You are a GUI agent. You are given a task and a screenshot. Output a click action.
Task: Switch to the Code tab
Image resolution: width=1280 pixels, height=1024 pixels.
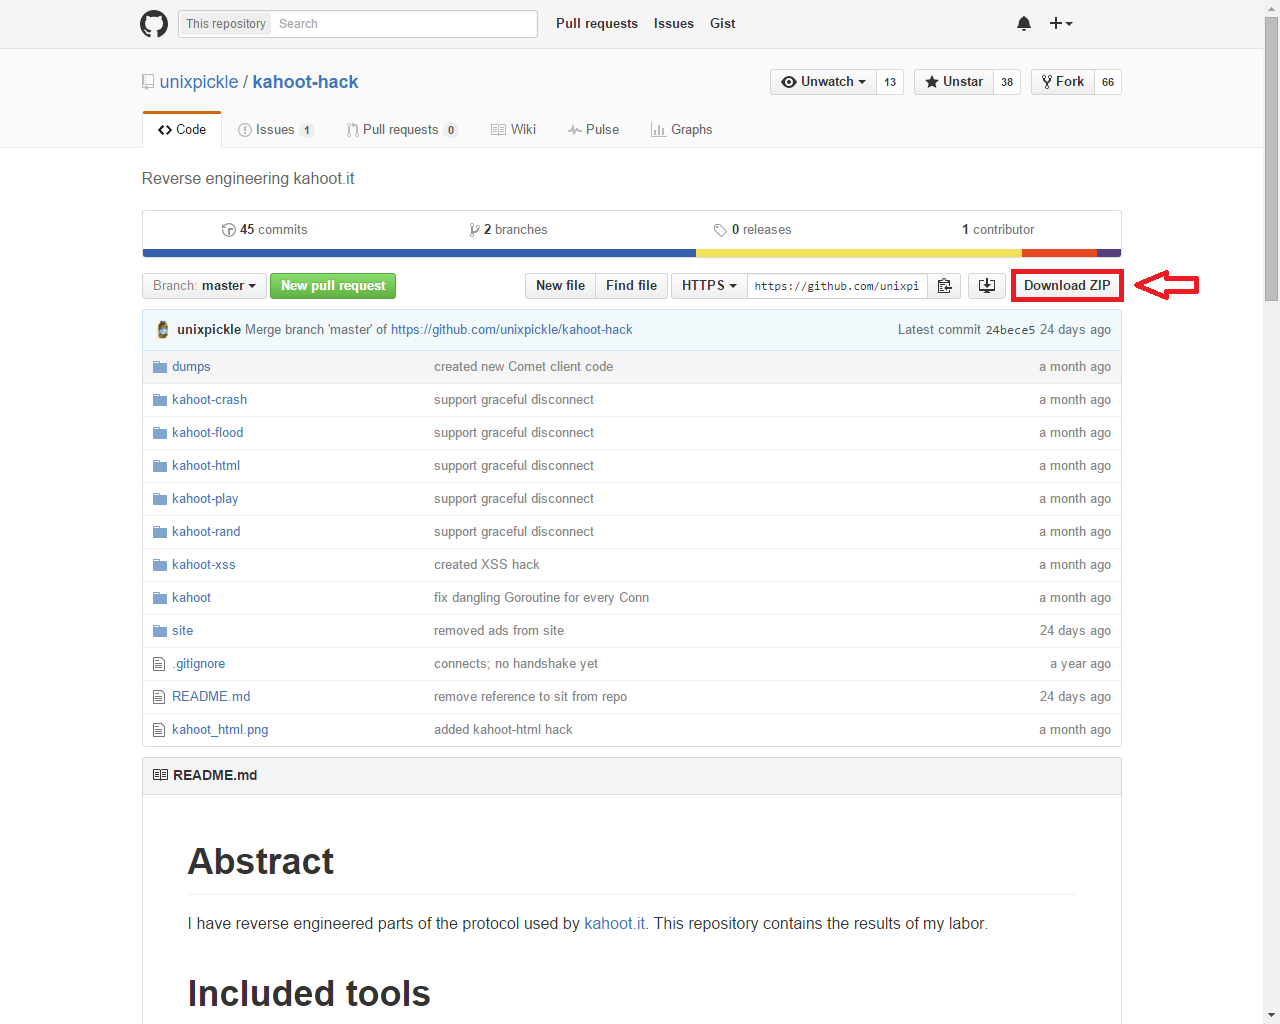click(x=182, y=130)
